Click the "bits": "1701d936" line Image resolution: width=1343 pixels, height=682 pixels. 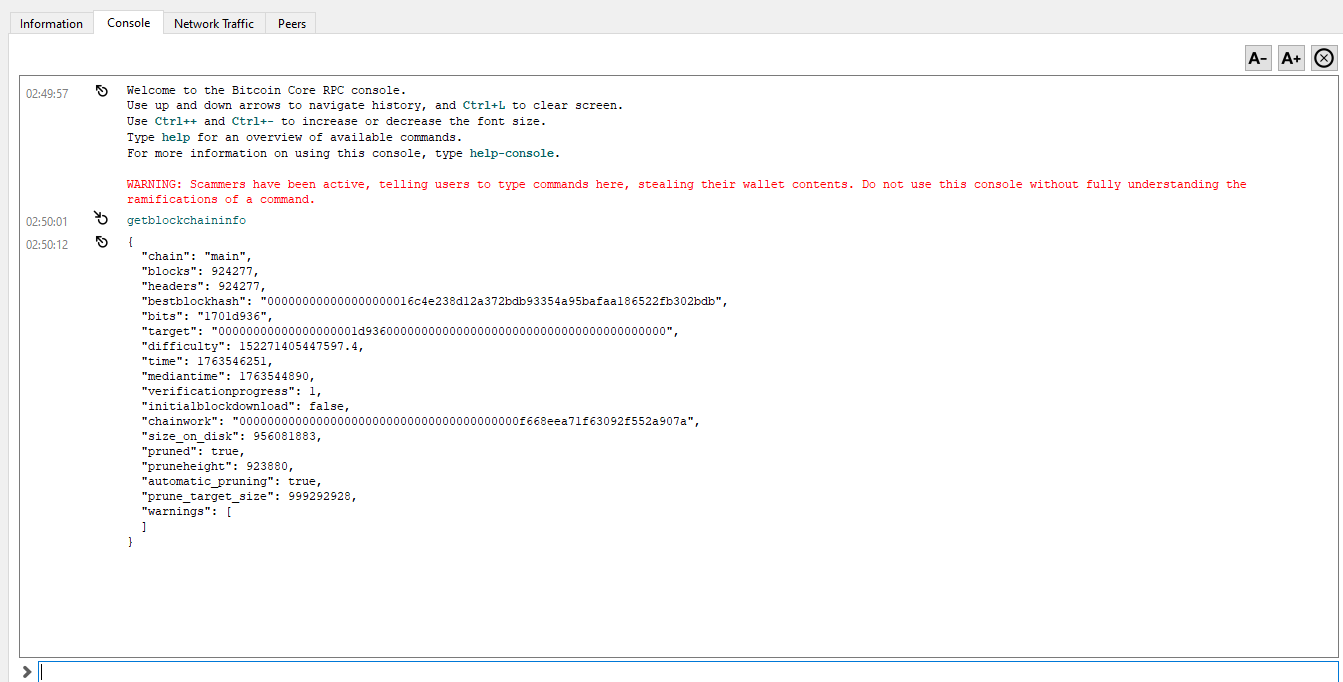pyautogui.click(x=207, y=316)
